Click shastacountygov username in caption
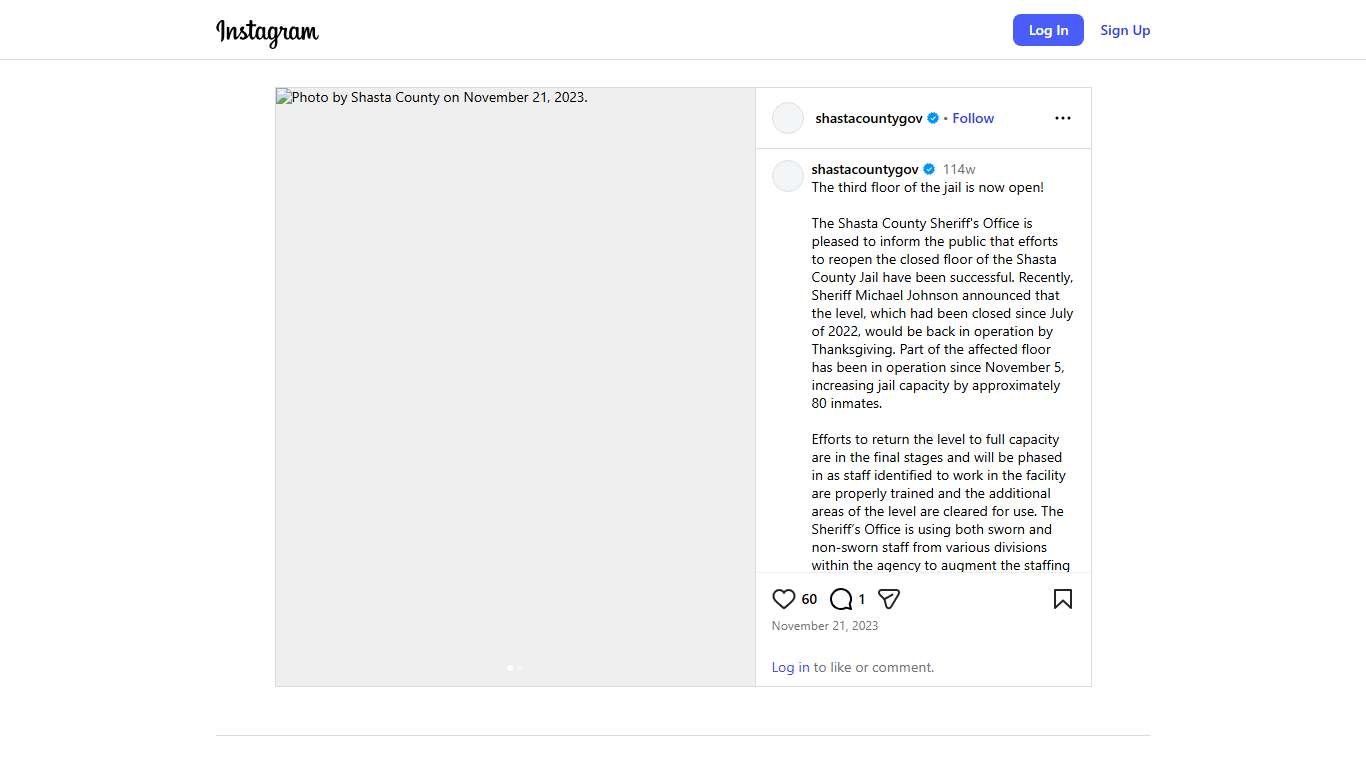Image resolution: width=1366 pixels, height=768 pixels. pyautogui.click(x=864, y=169)
